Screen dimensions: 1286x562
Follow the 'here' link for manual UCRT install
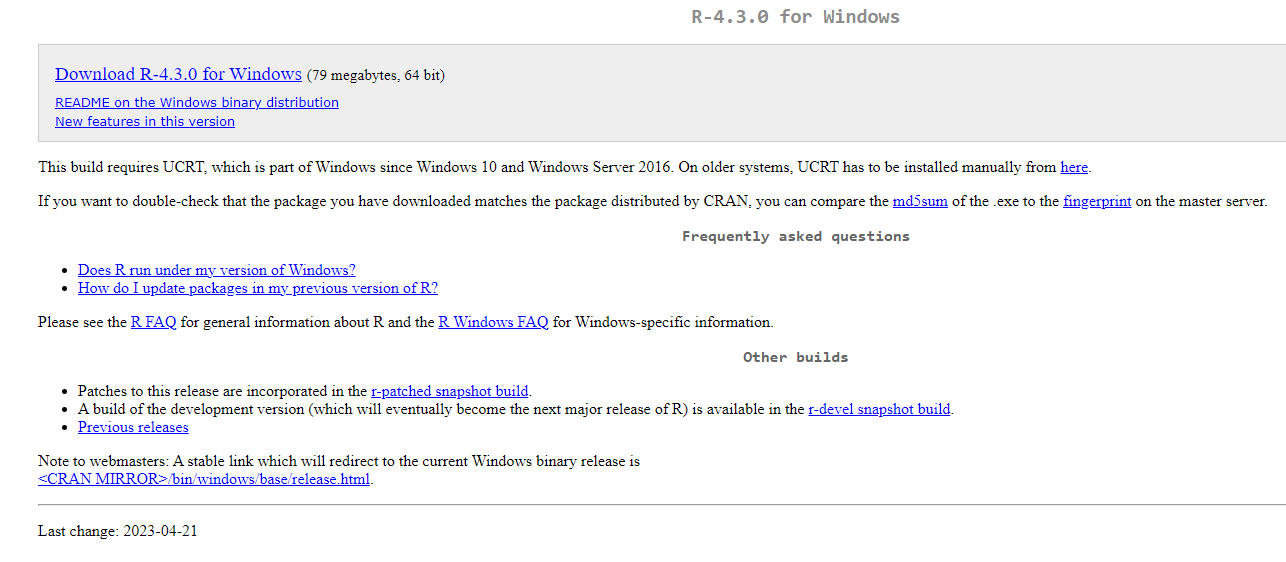1074,167
